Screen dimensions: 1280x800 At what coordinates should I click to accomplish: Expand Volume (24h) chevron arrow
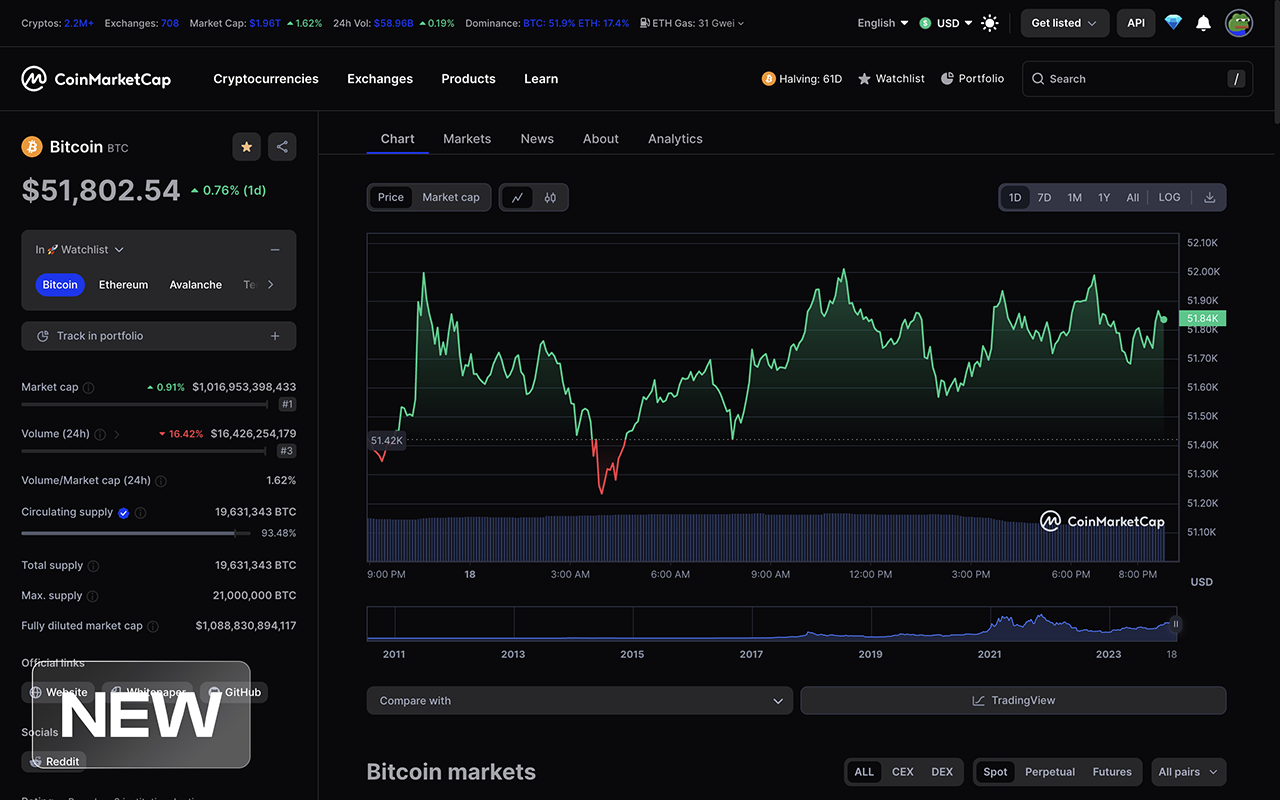click(x=117, y=435)
